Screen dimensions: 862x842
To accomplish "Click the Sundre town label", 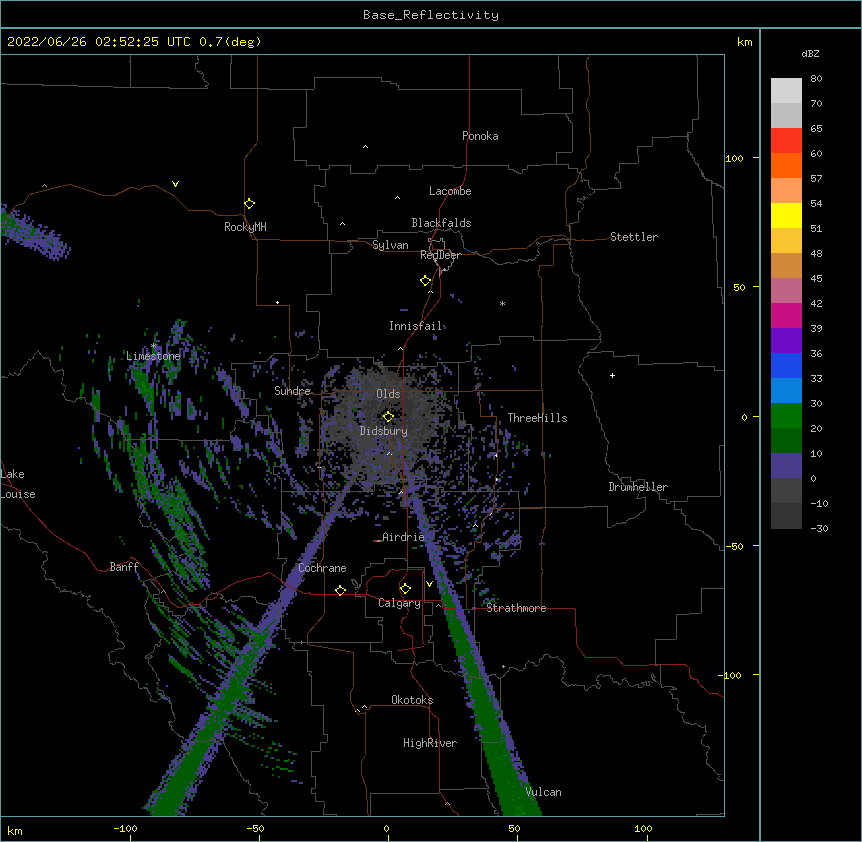I will 292,391.
